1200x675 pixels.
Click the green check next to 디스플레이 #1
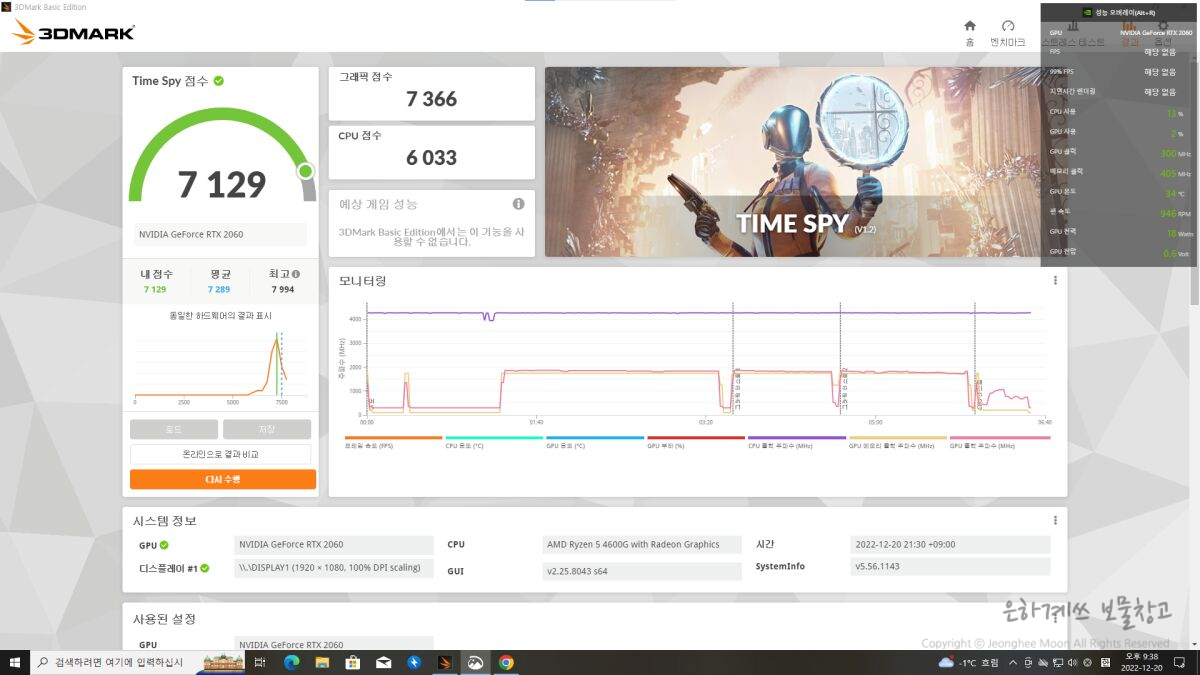pos(204,568)
